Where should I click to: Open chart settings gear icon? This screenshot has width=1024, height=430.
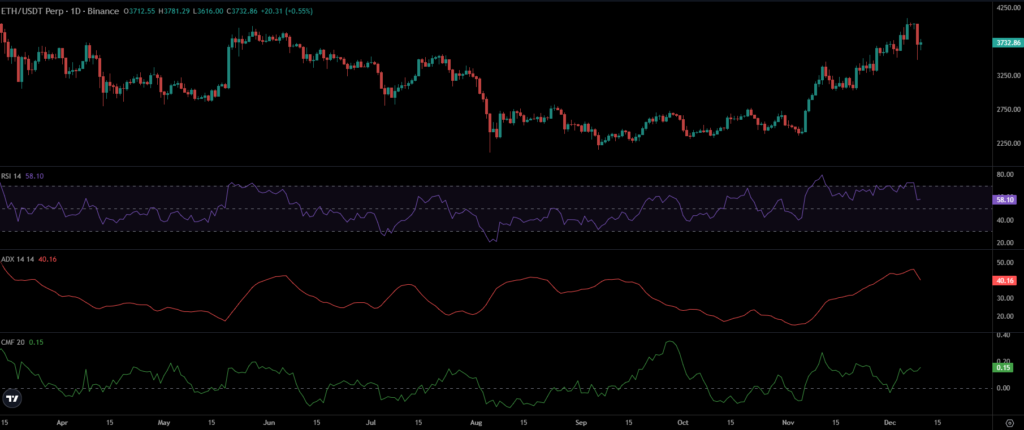(x=1009, y=422)
